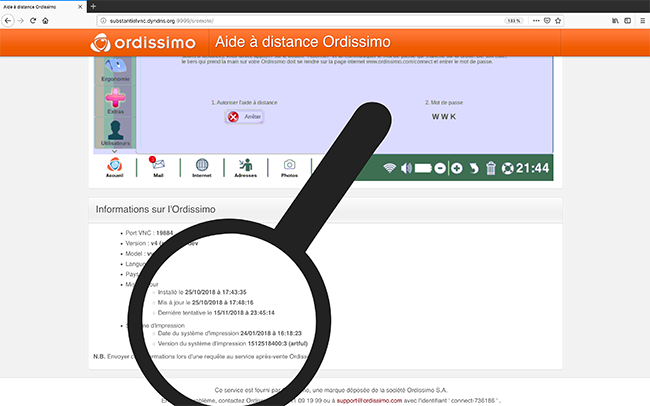This screenshot has width=650, height=406.
Task: Click the lifebuoy help icon
Action: 507,168
